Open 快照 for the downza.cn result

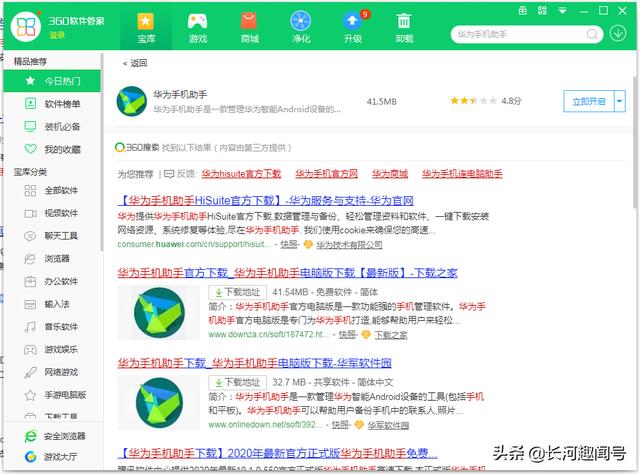click(348, 335)
